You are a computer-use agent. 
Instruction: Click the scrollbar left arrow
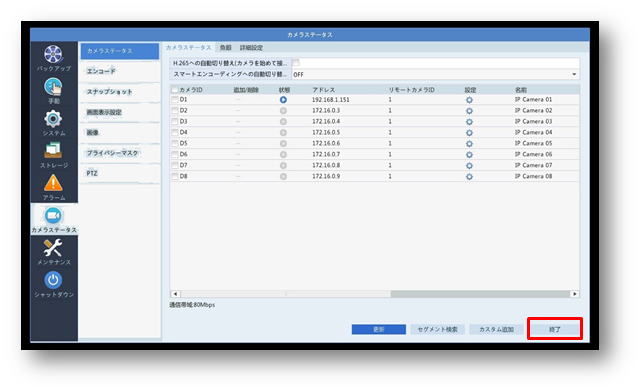[x=175, y=293]
